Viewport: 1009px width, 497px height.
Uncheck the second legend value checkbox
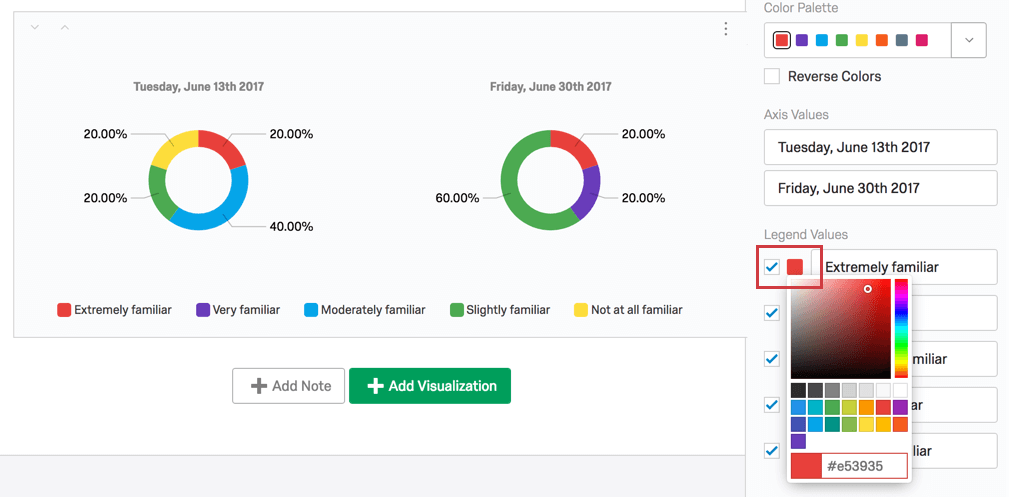click(x=772, y=313)
